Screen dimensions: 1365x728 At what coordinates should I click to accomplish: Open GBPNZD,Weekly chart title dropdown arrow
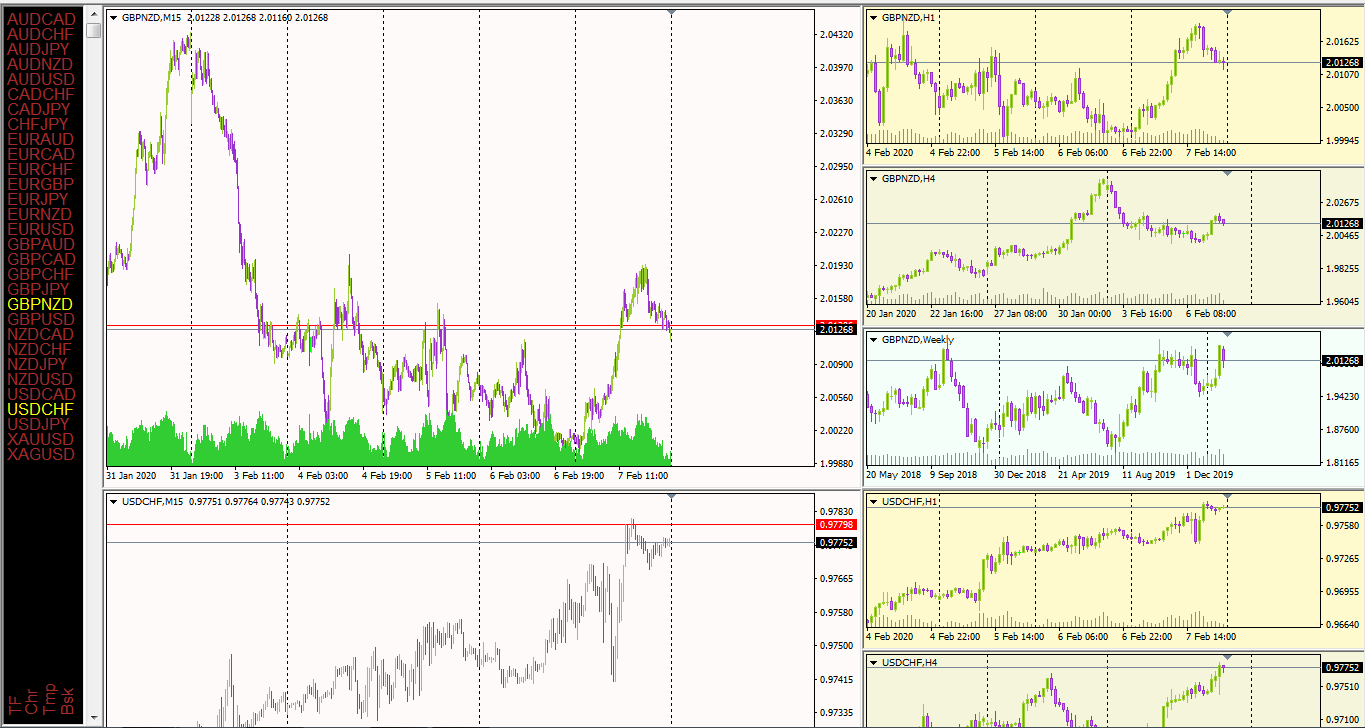click(x=873, y=339)
